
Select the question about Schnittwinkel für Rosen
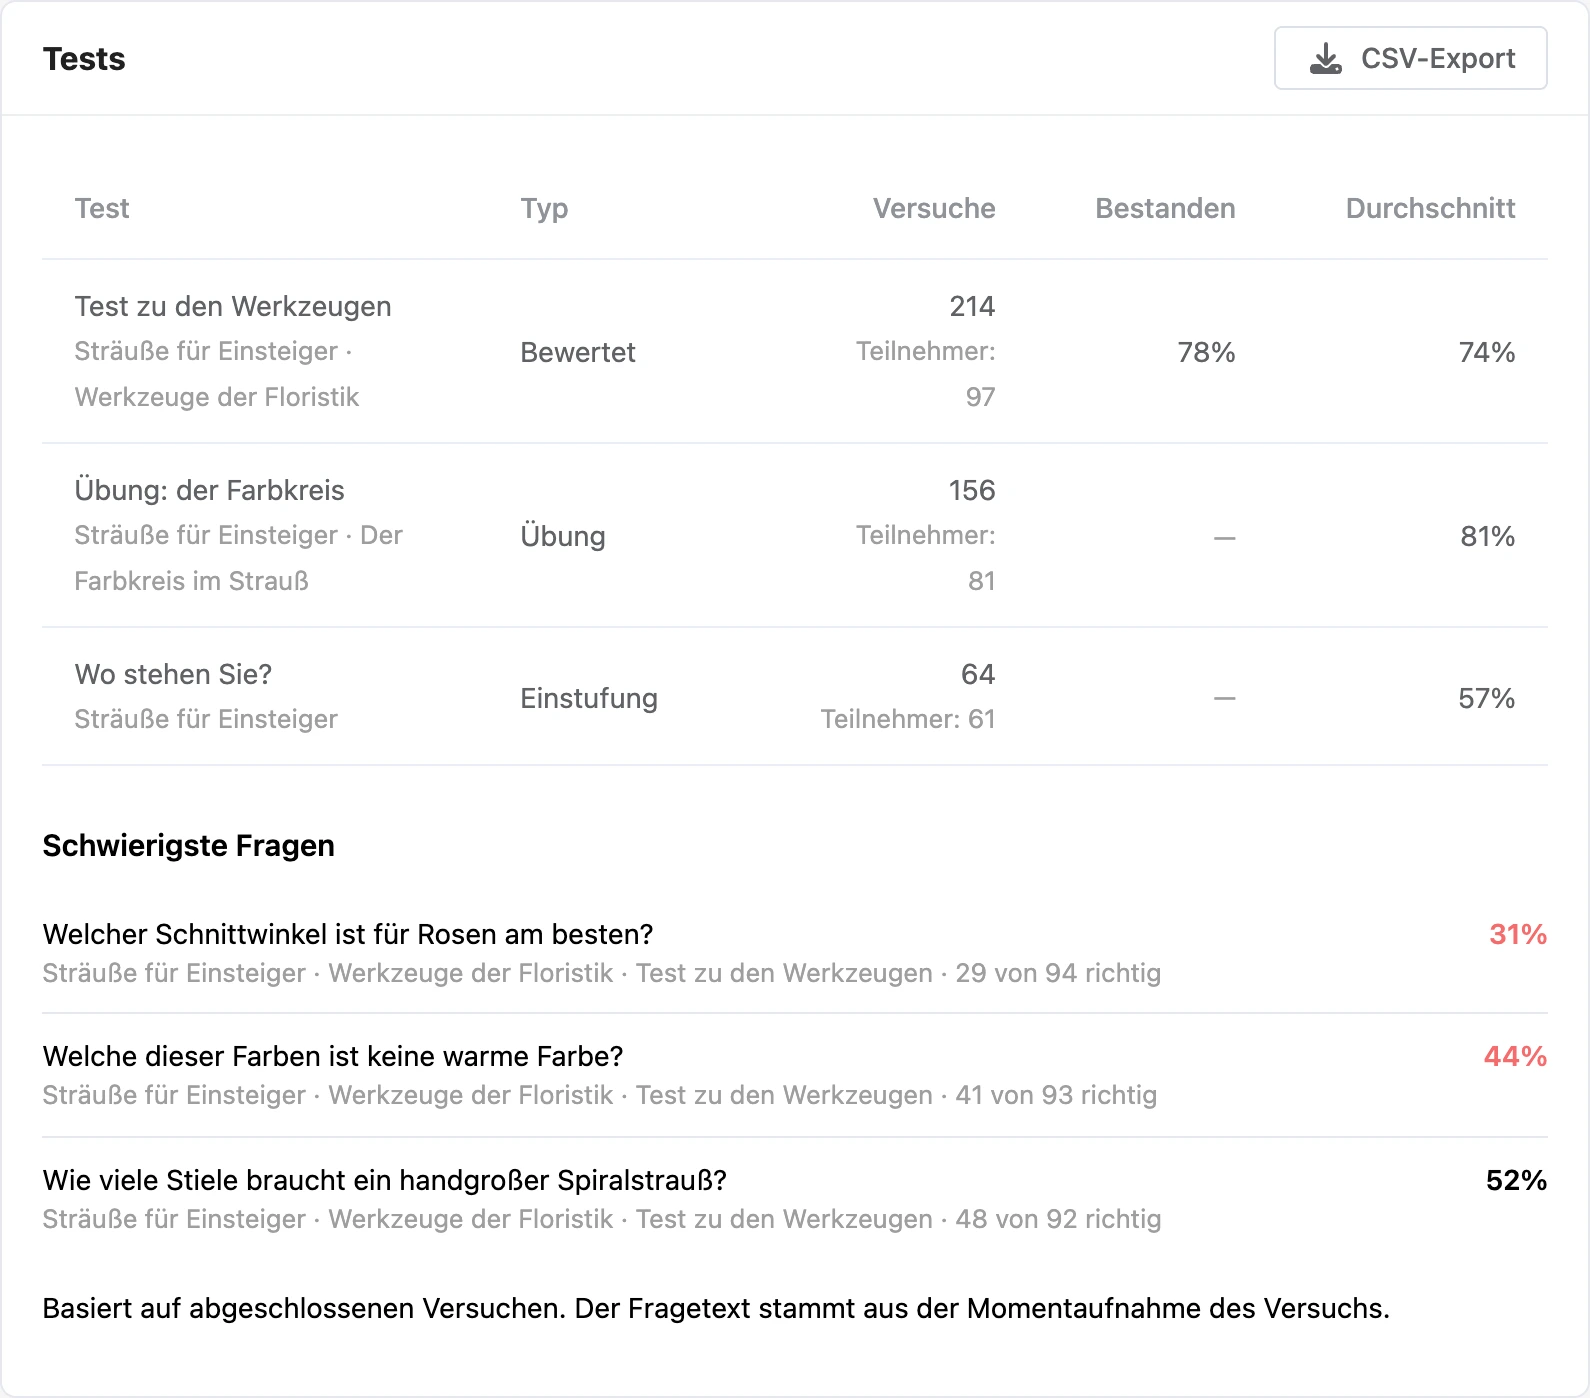[348, 934]
